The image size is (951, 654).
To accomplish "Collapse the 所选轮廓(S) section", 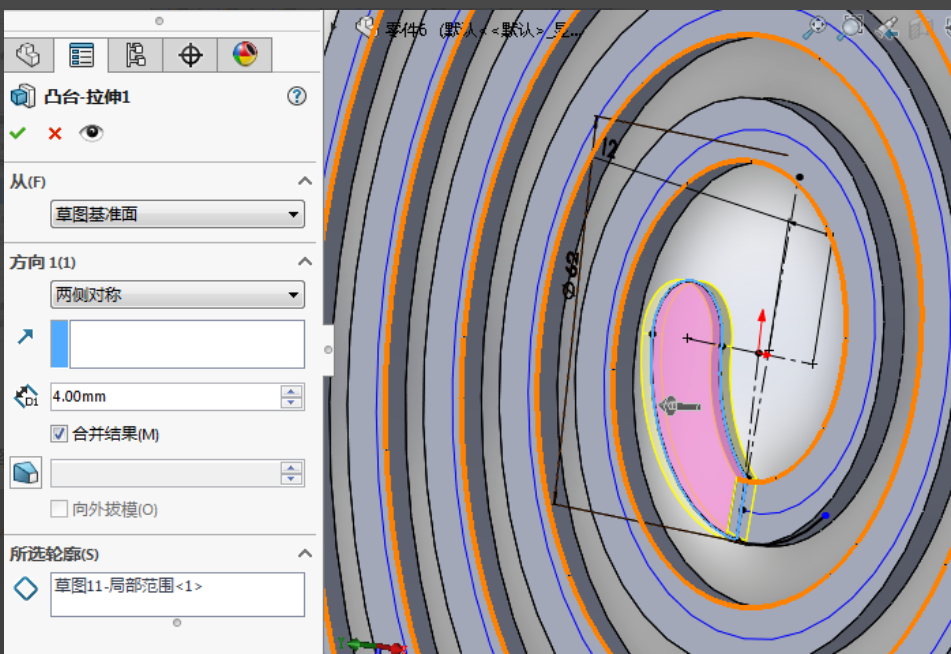I will click(x=305, y=553).
